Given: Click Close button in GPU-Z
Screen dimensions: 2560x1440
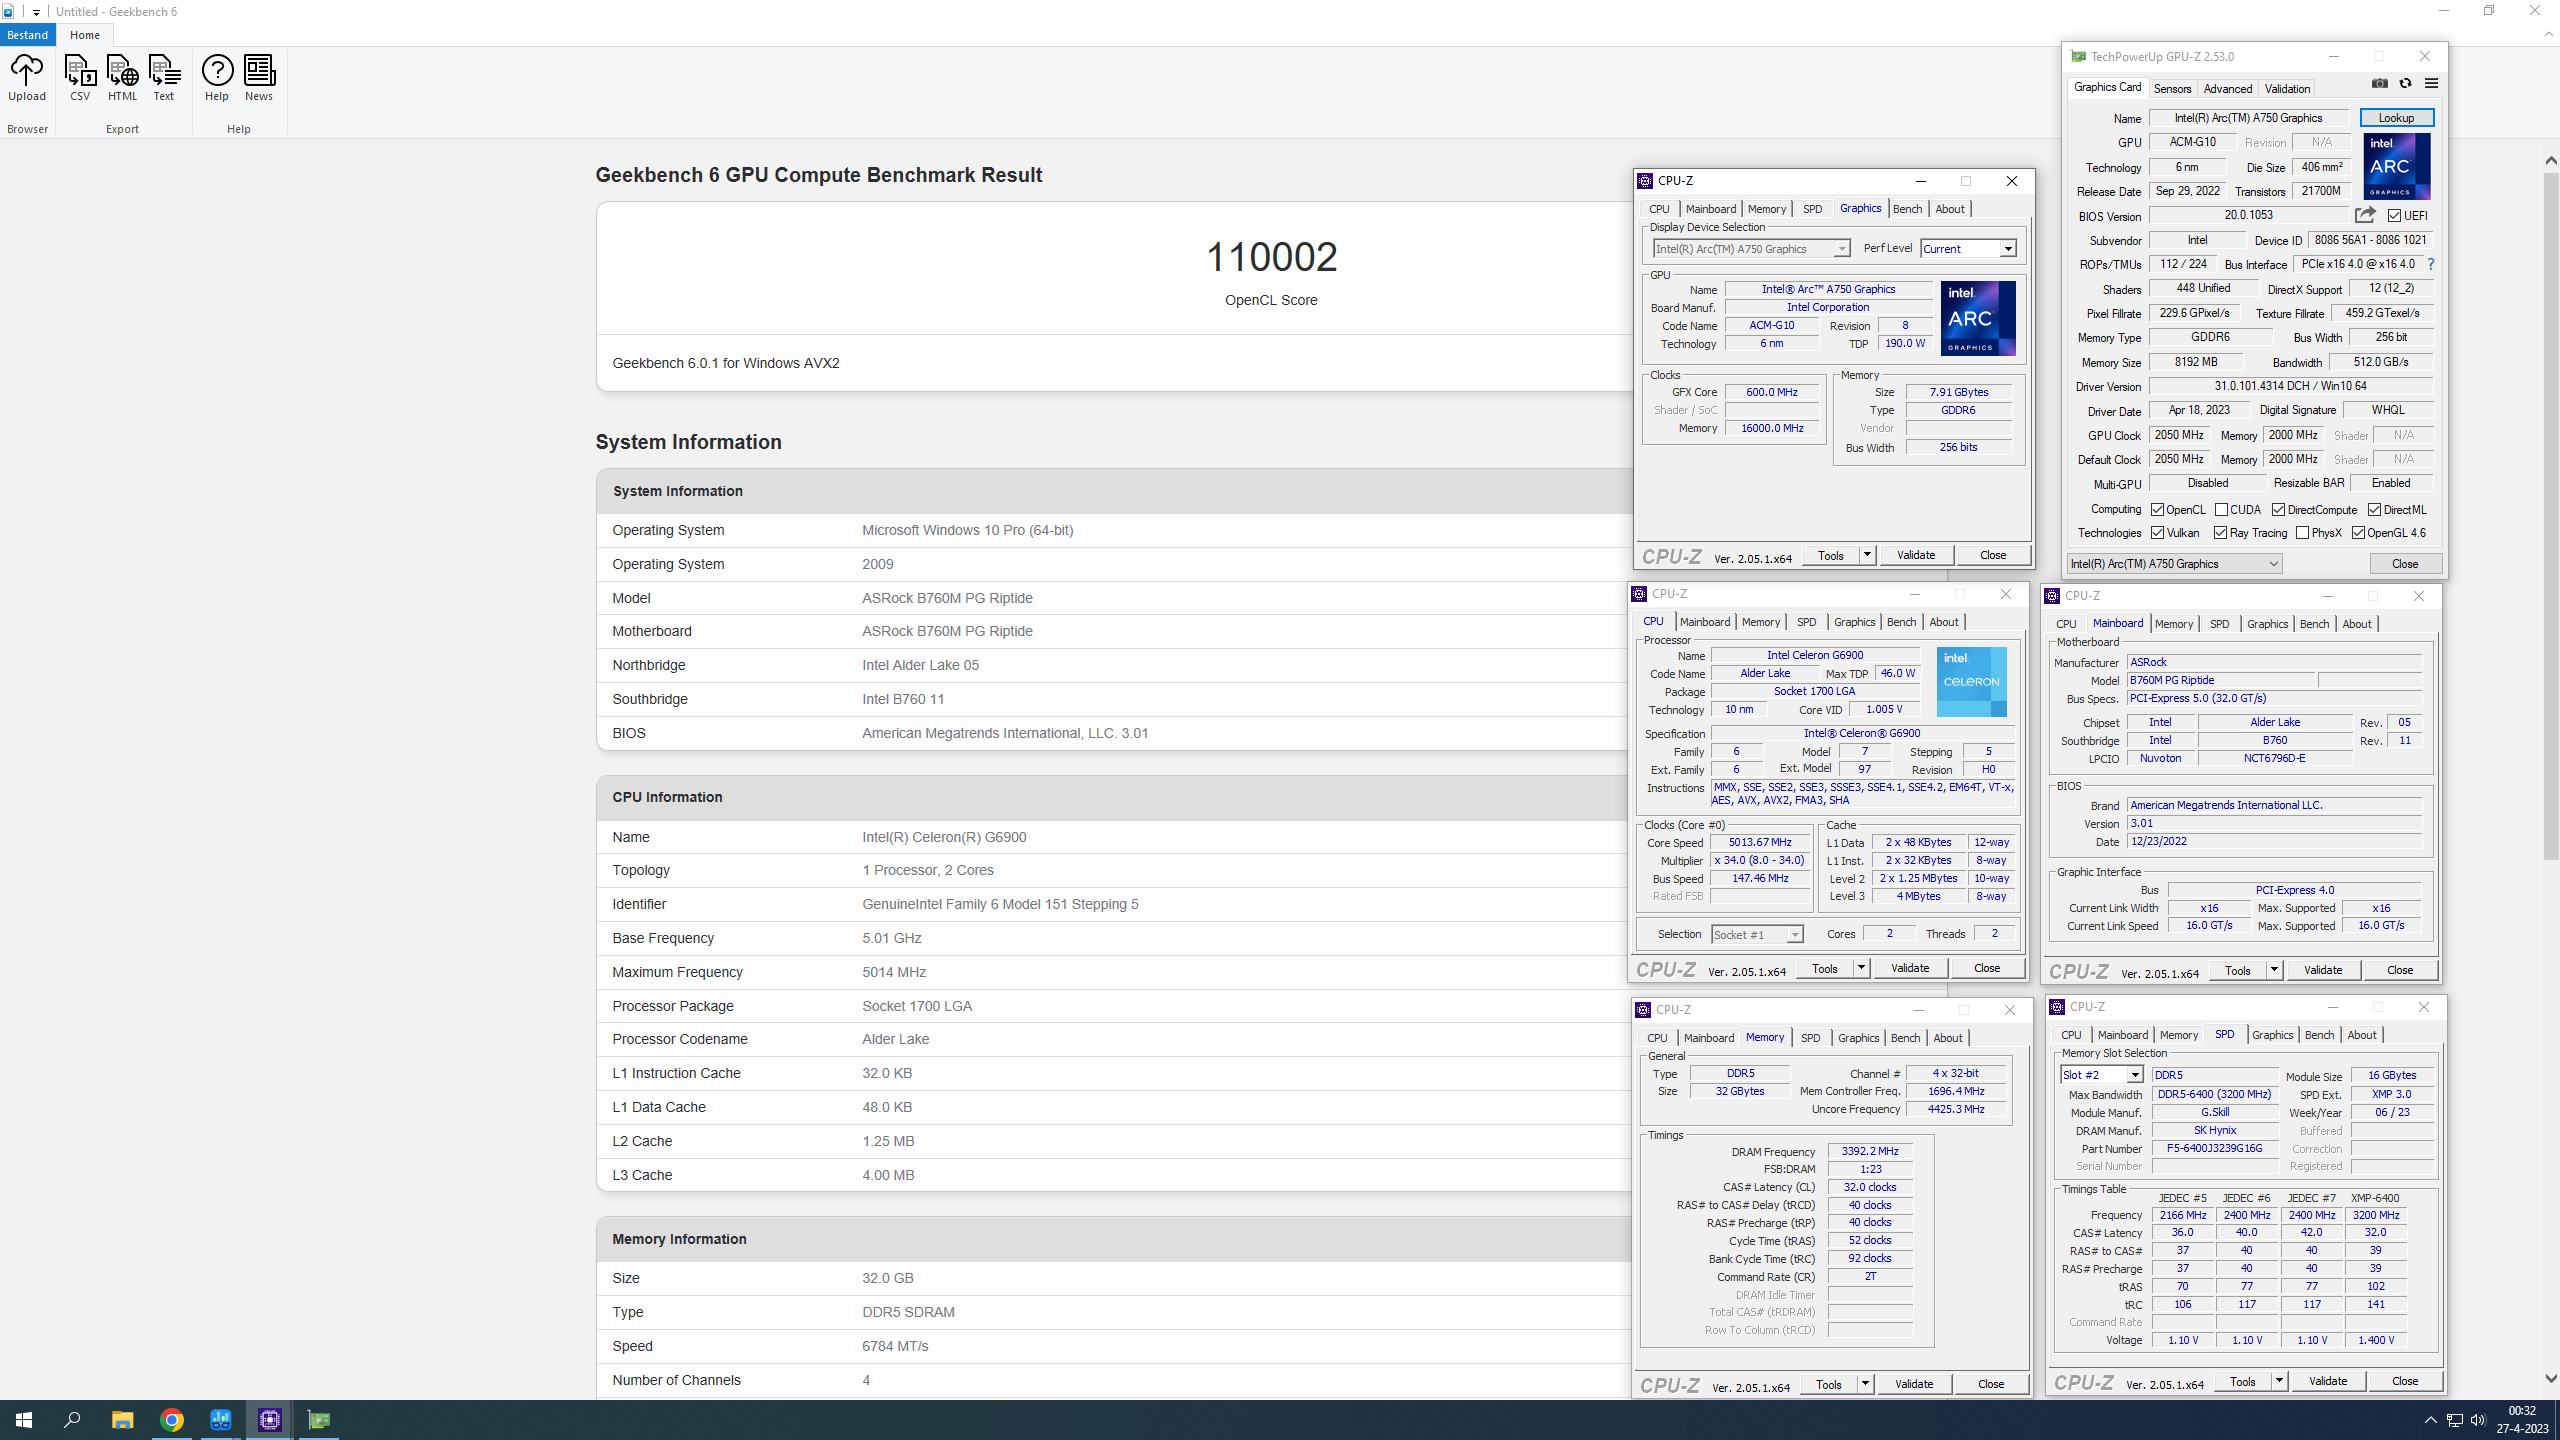Looking at the screenshot, I should tap(2405, 564).
